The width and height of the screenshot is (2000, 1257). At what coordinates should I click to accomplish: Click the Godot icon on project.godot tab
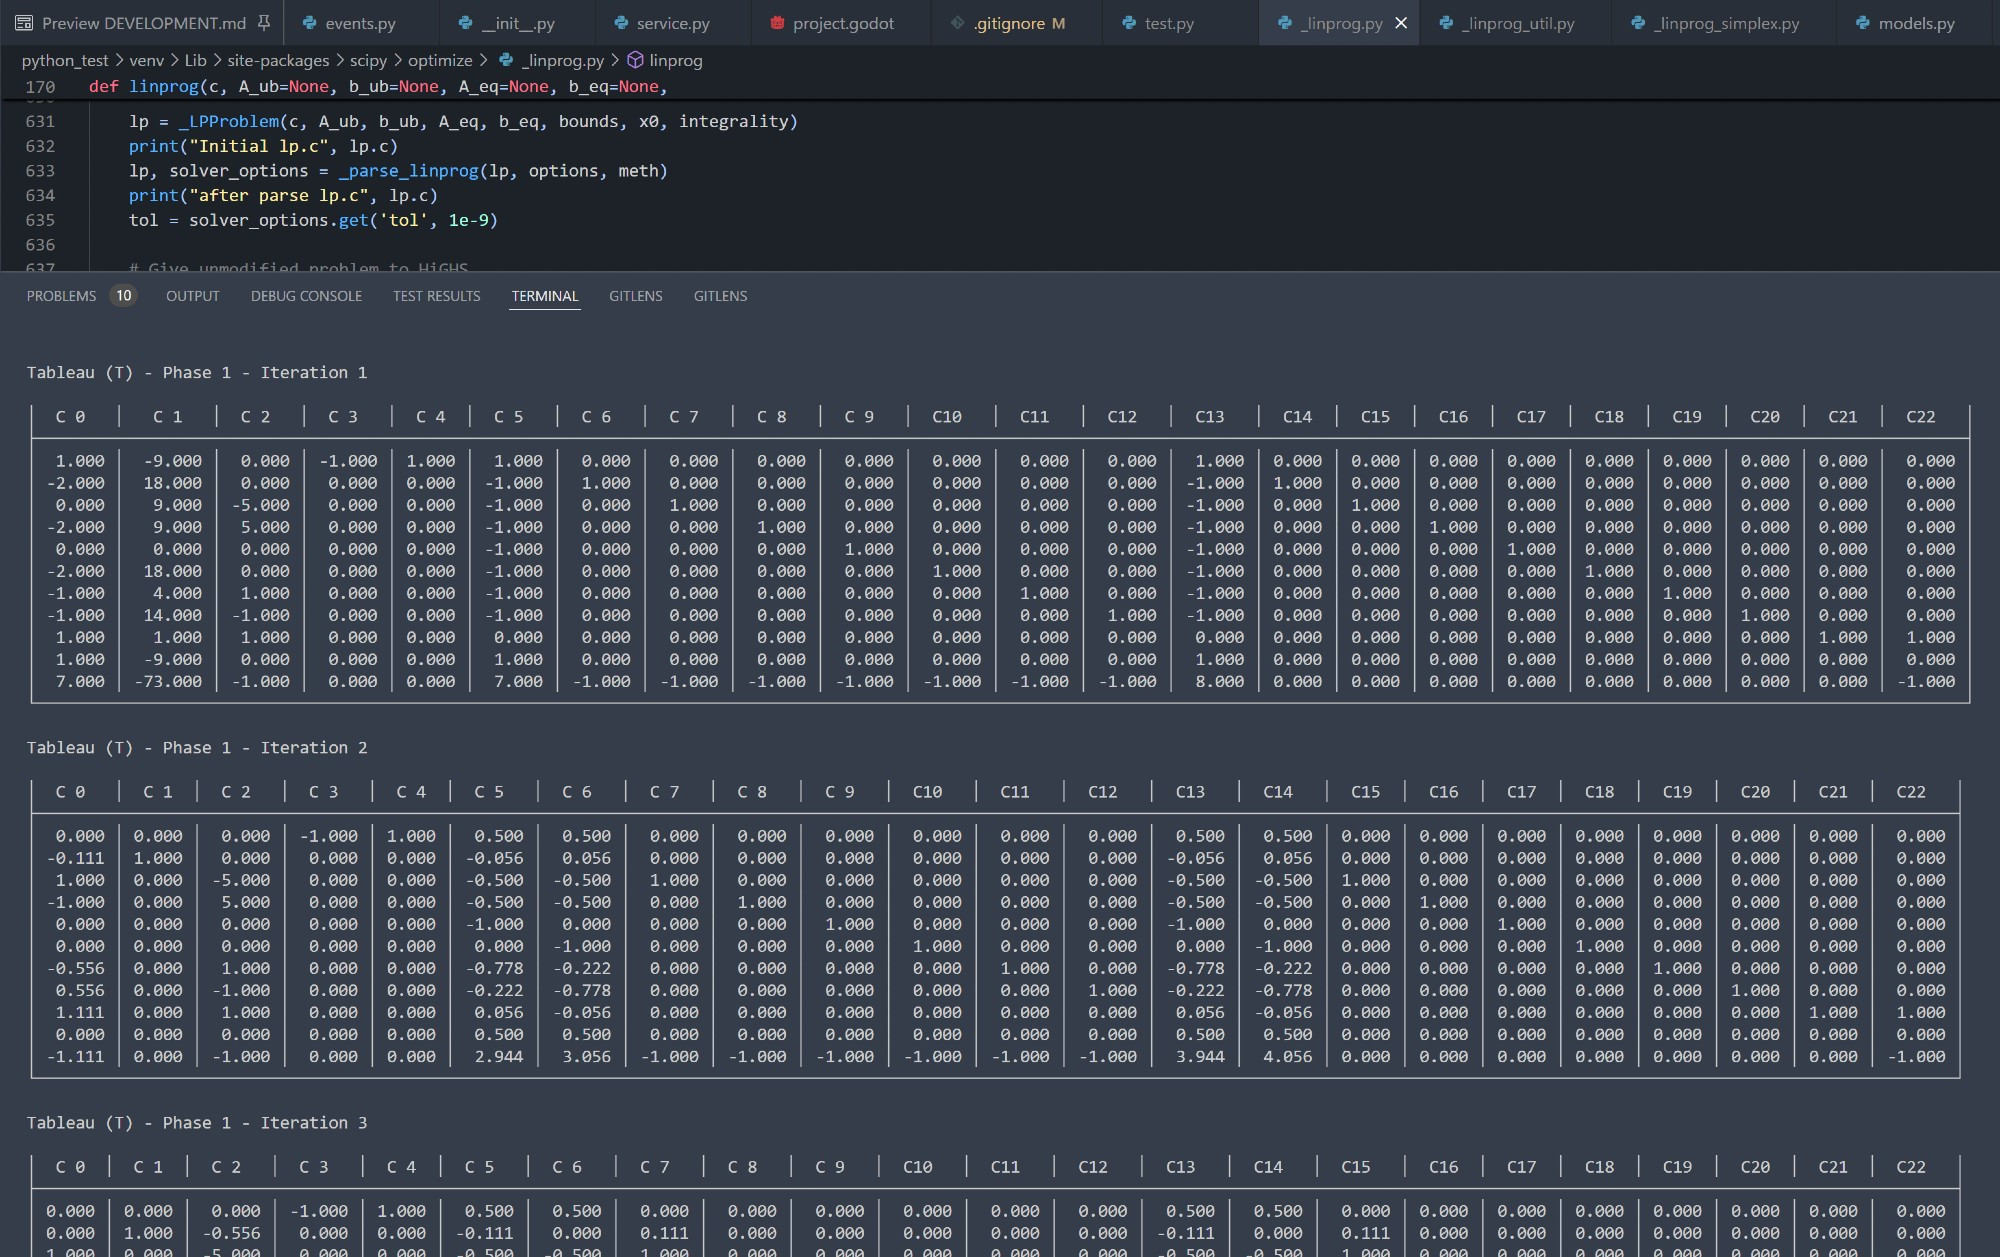click(777, 23)
